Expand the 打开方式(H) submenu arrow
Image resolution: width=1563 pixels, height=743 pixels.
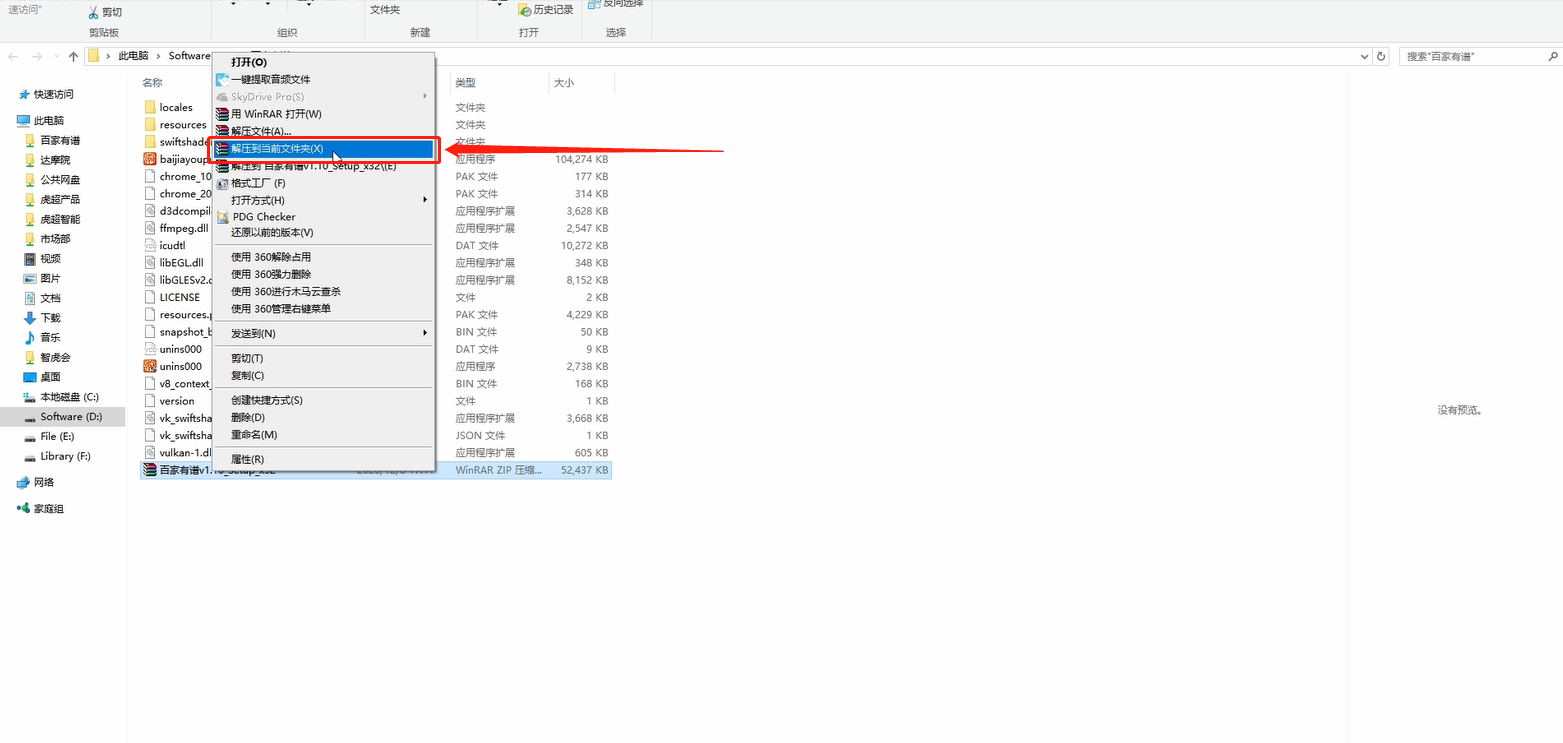[425, 200]
